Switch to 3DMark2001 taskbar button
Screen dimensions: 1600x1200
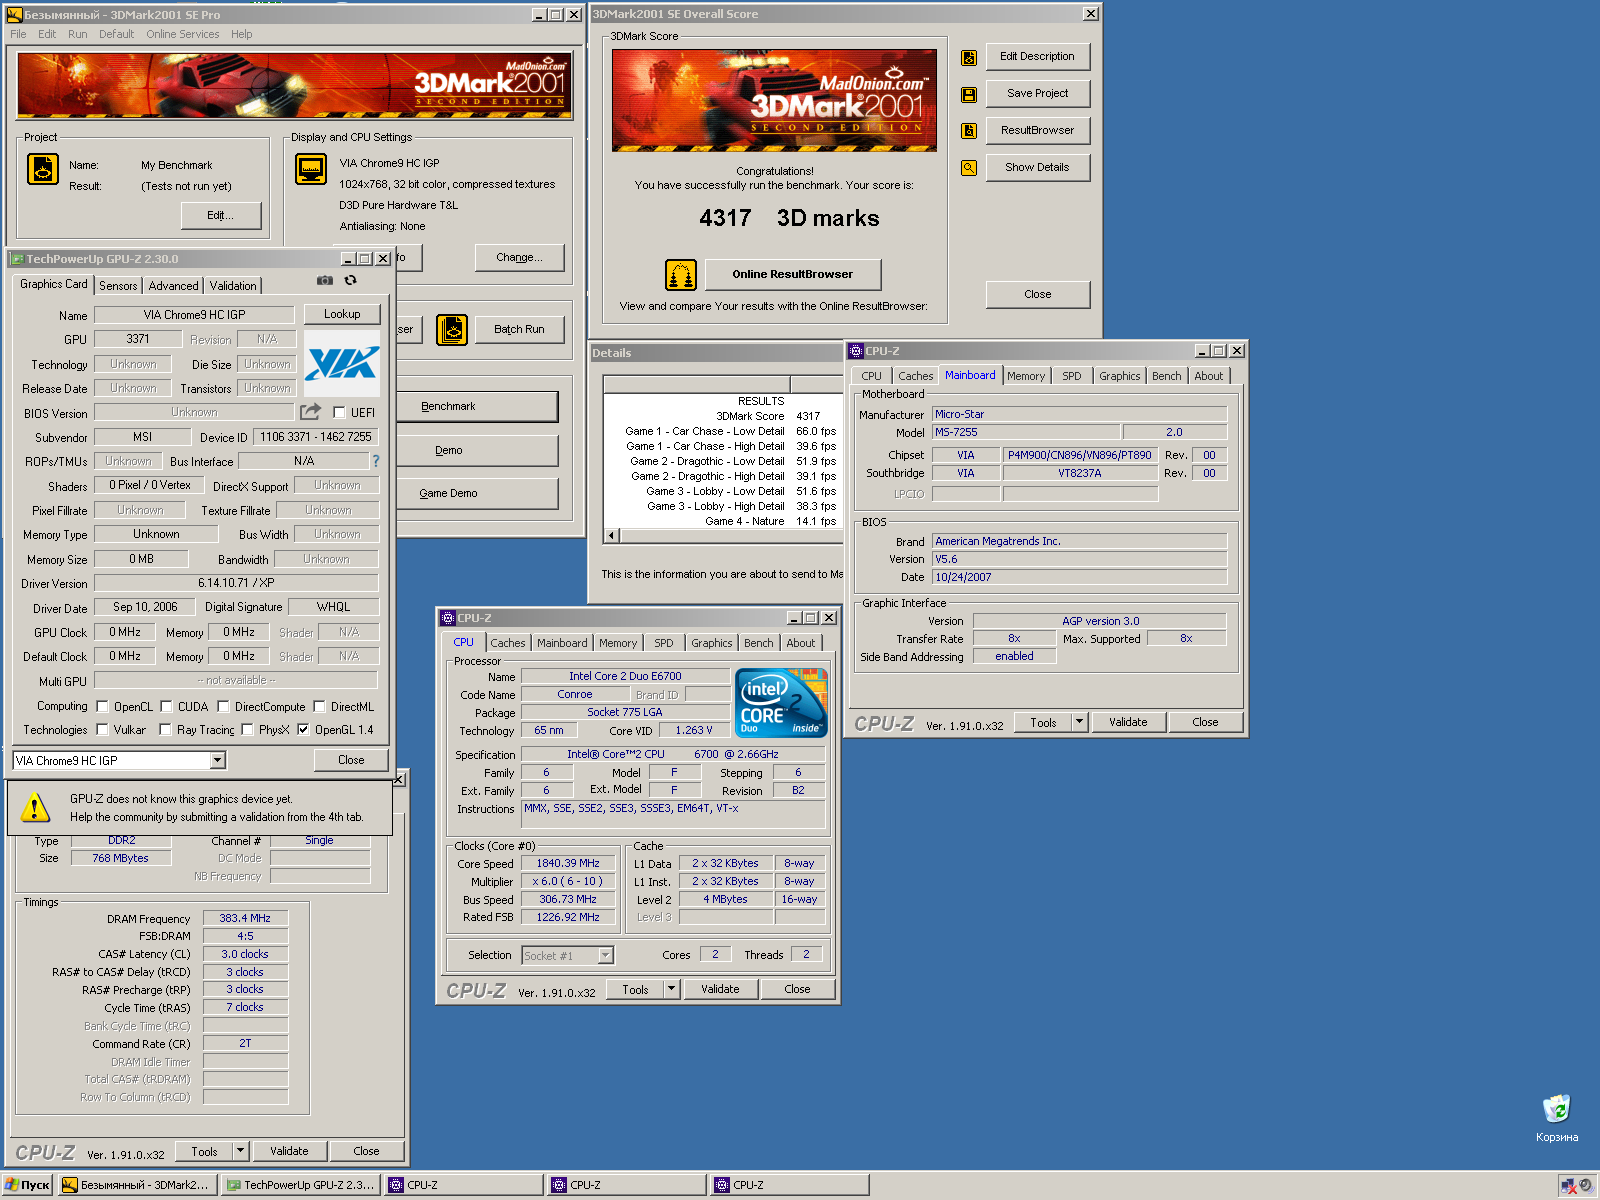pos(138,1185)
